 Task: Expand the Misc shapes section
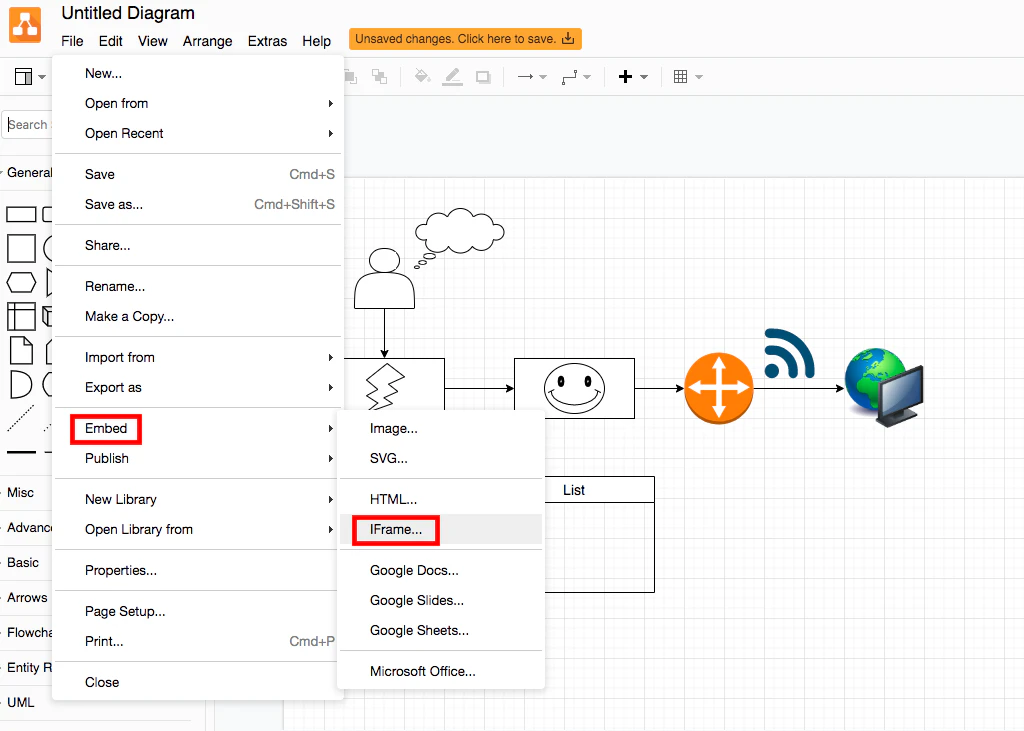coord(20,493)
